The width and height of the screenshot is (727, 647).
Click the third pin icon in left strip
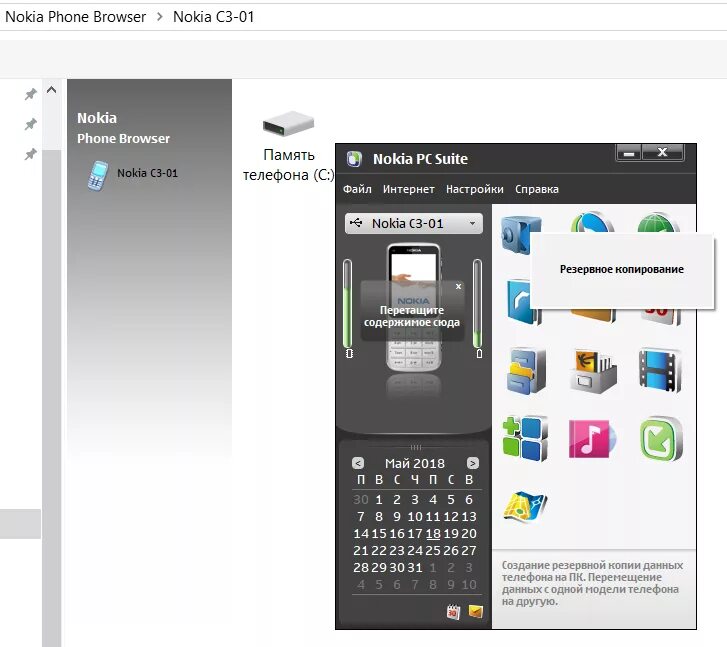pyautogui.click(x=31, y=154)
